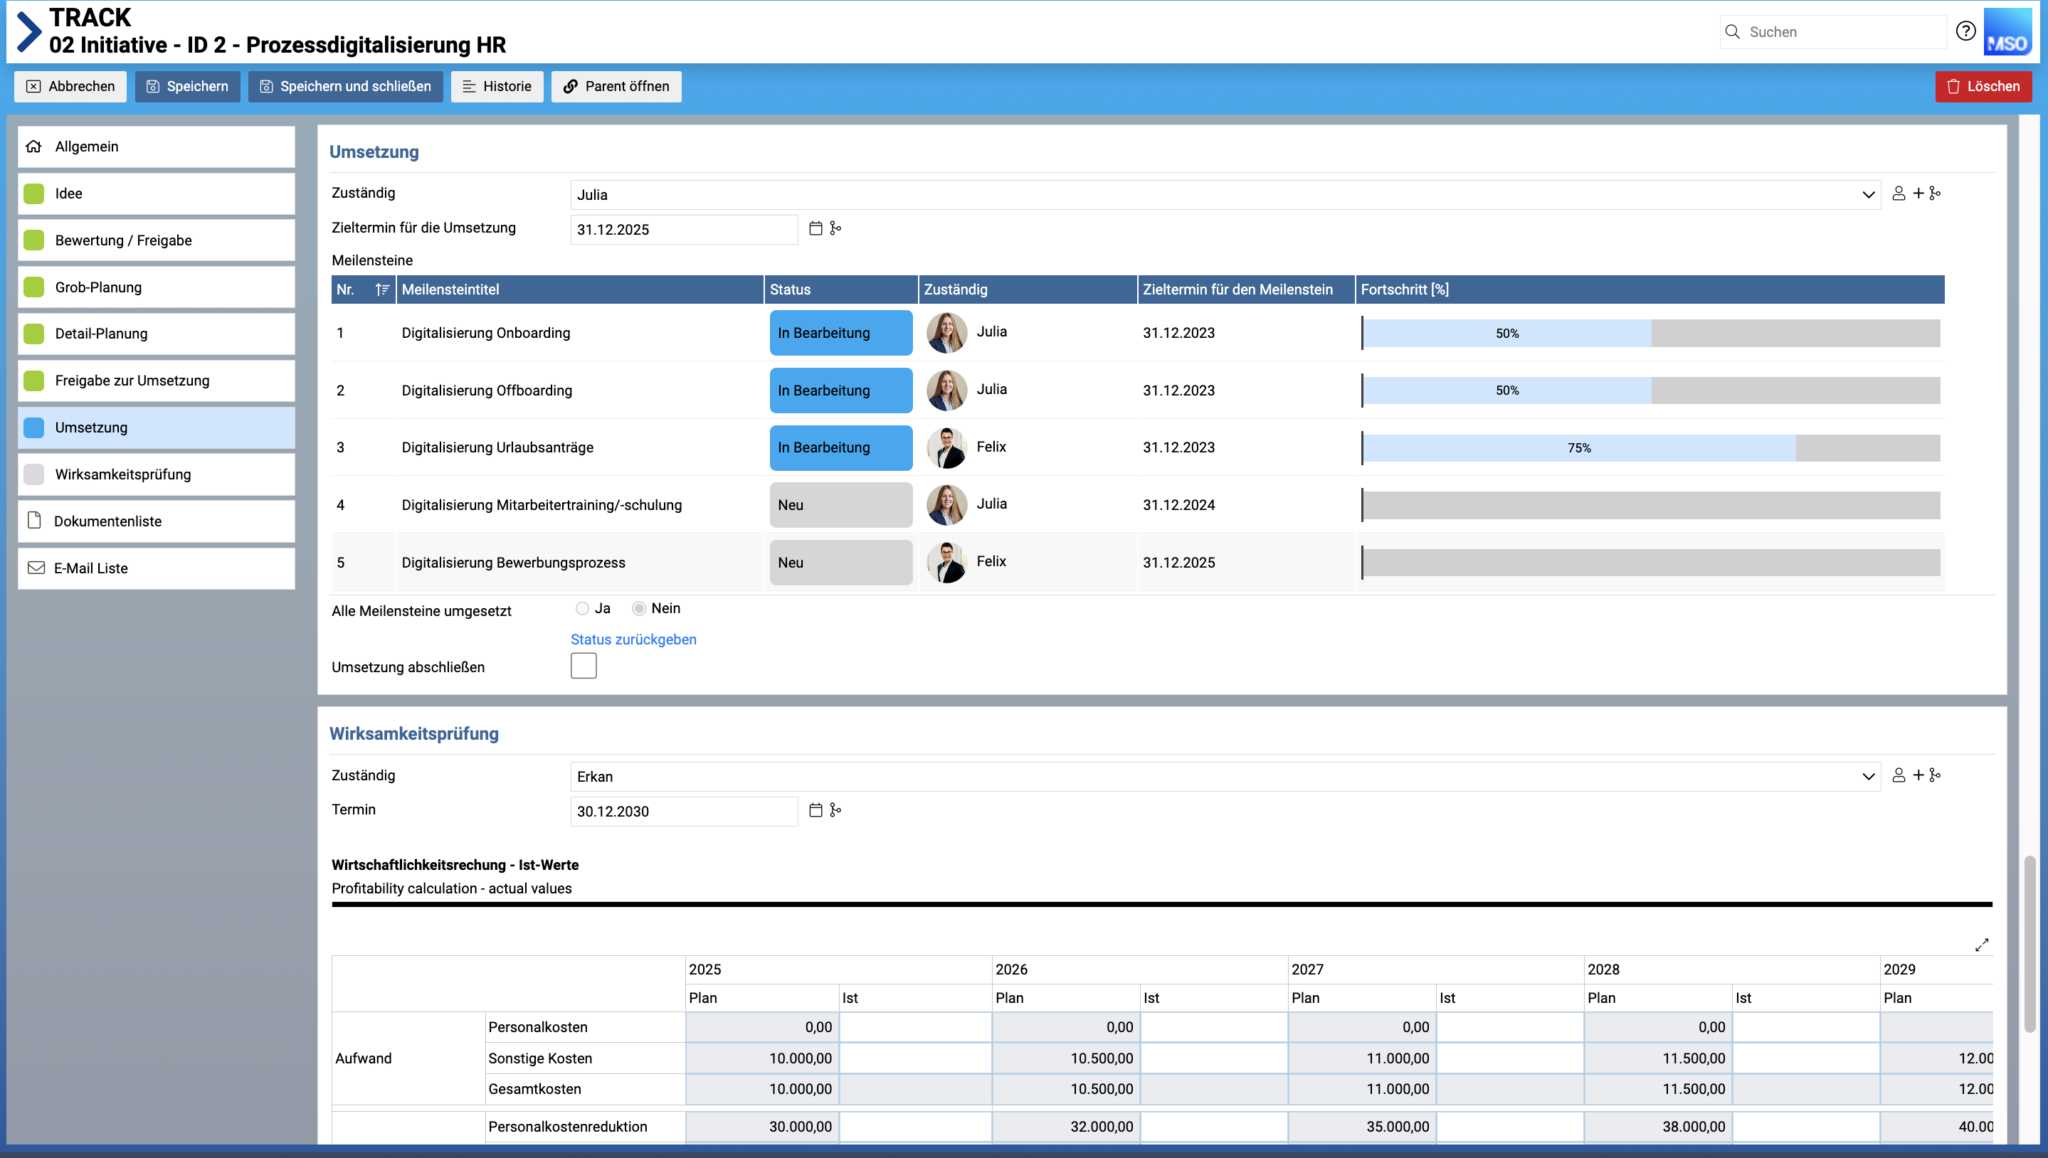The height and width of the screenshot is (1158, 2048).
Task: Open status dropdown for Digitalisierung Onboarding
Action: coord(840,333)
